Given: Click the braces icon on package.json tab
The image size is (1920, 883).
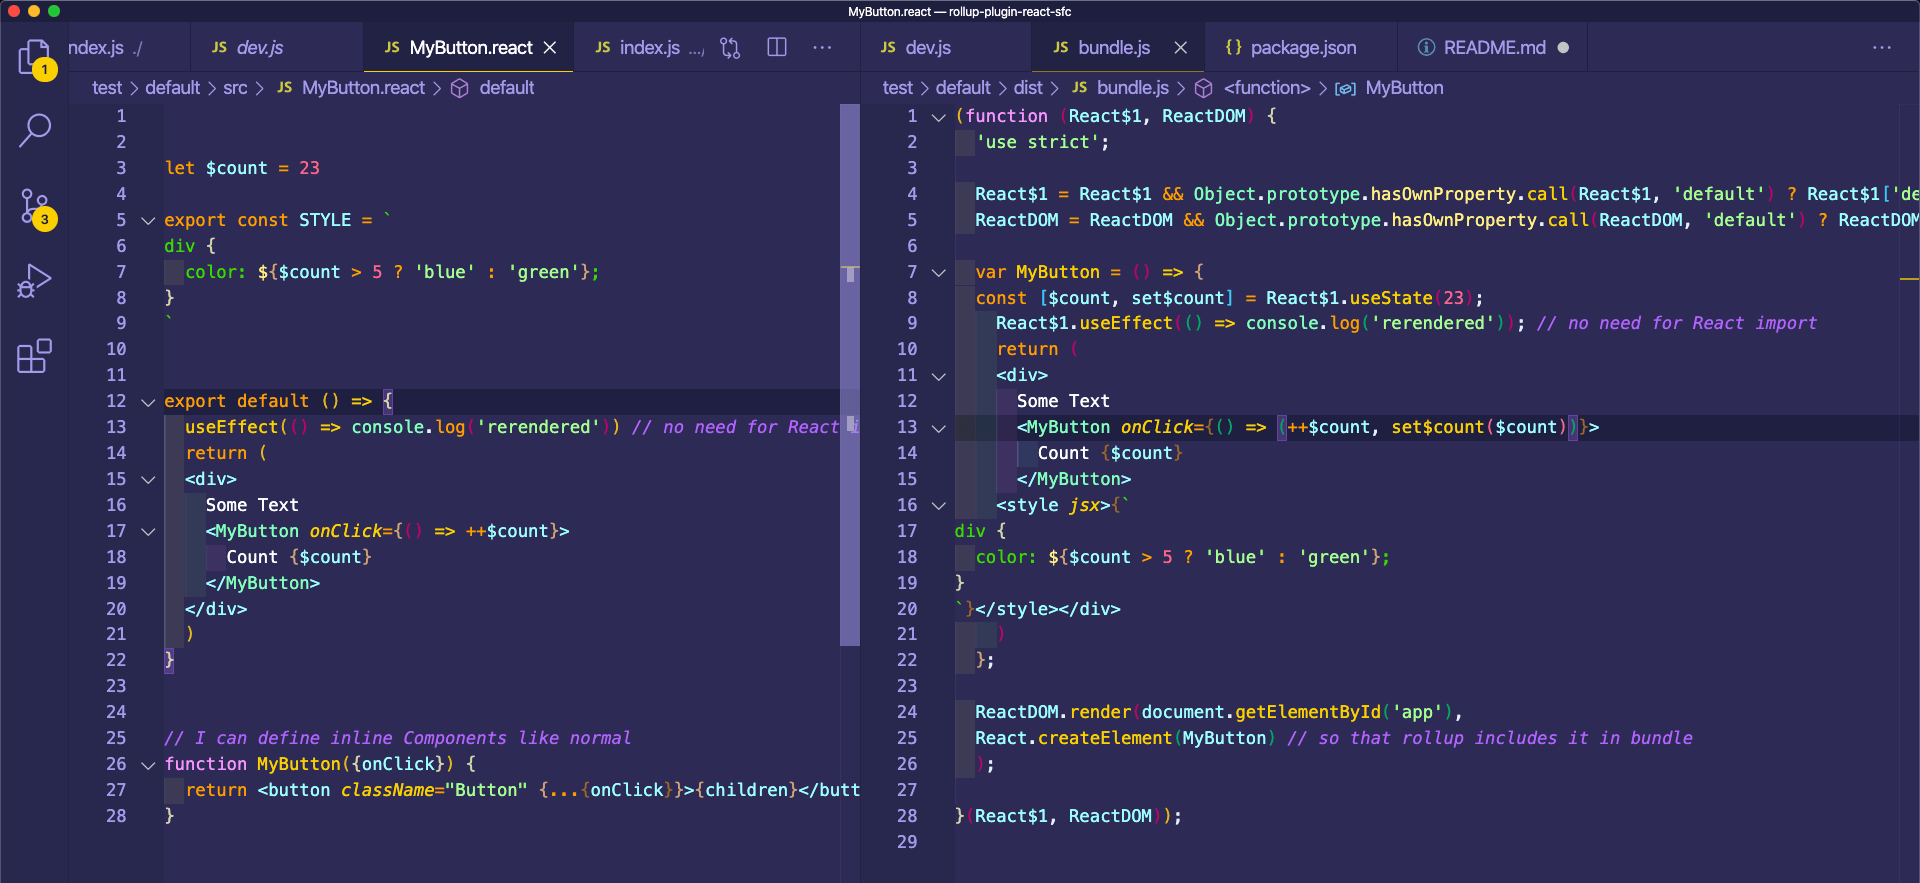Looking at the screenshot, I should point(1233,48).
